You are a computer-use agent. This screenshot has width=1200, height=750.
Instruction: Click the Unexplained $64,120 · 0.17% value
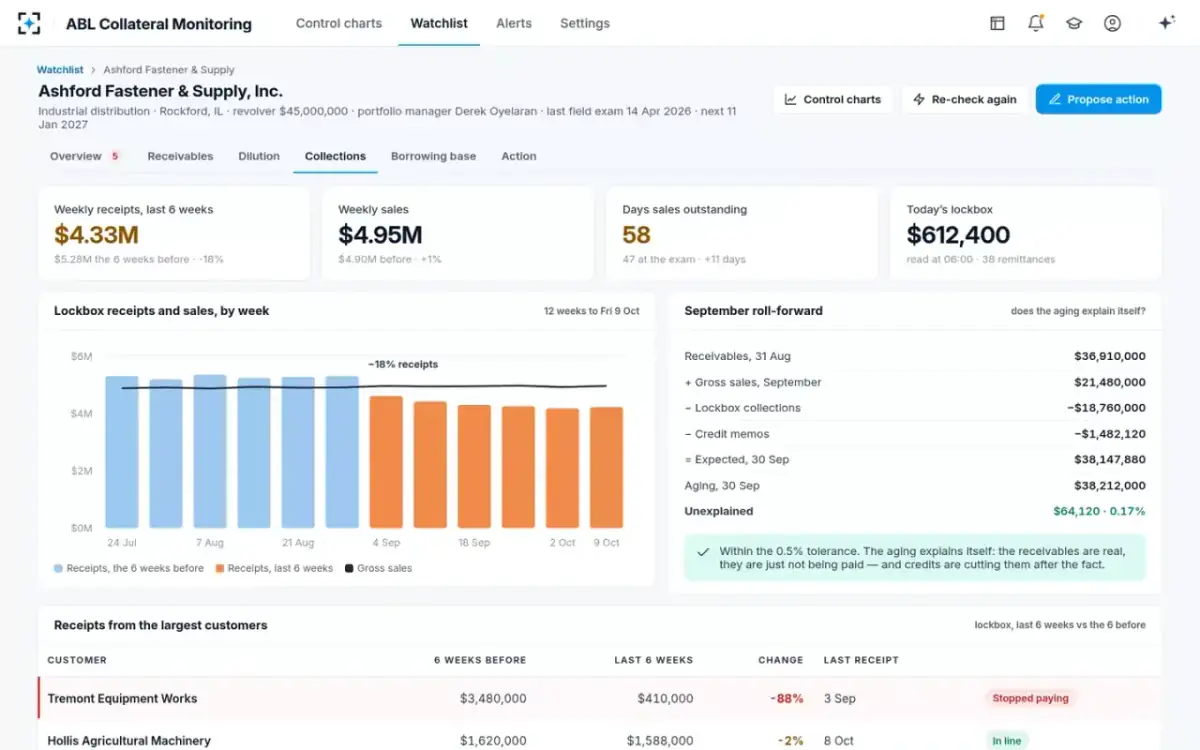click(x=1099, y=511)
